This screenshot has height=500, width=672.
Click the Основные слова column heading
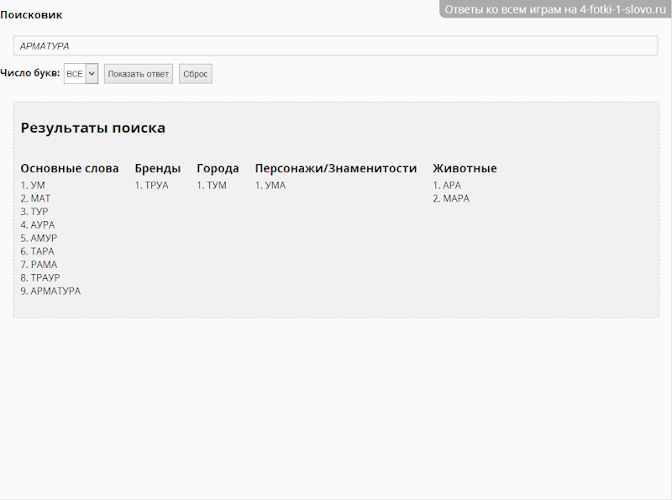(69, 168)
